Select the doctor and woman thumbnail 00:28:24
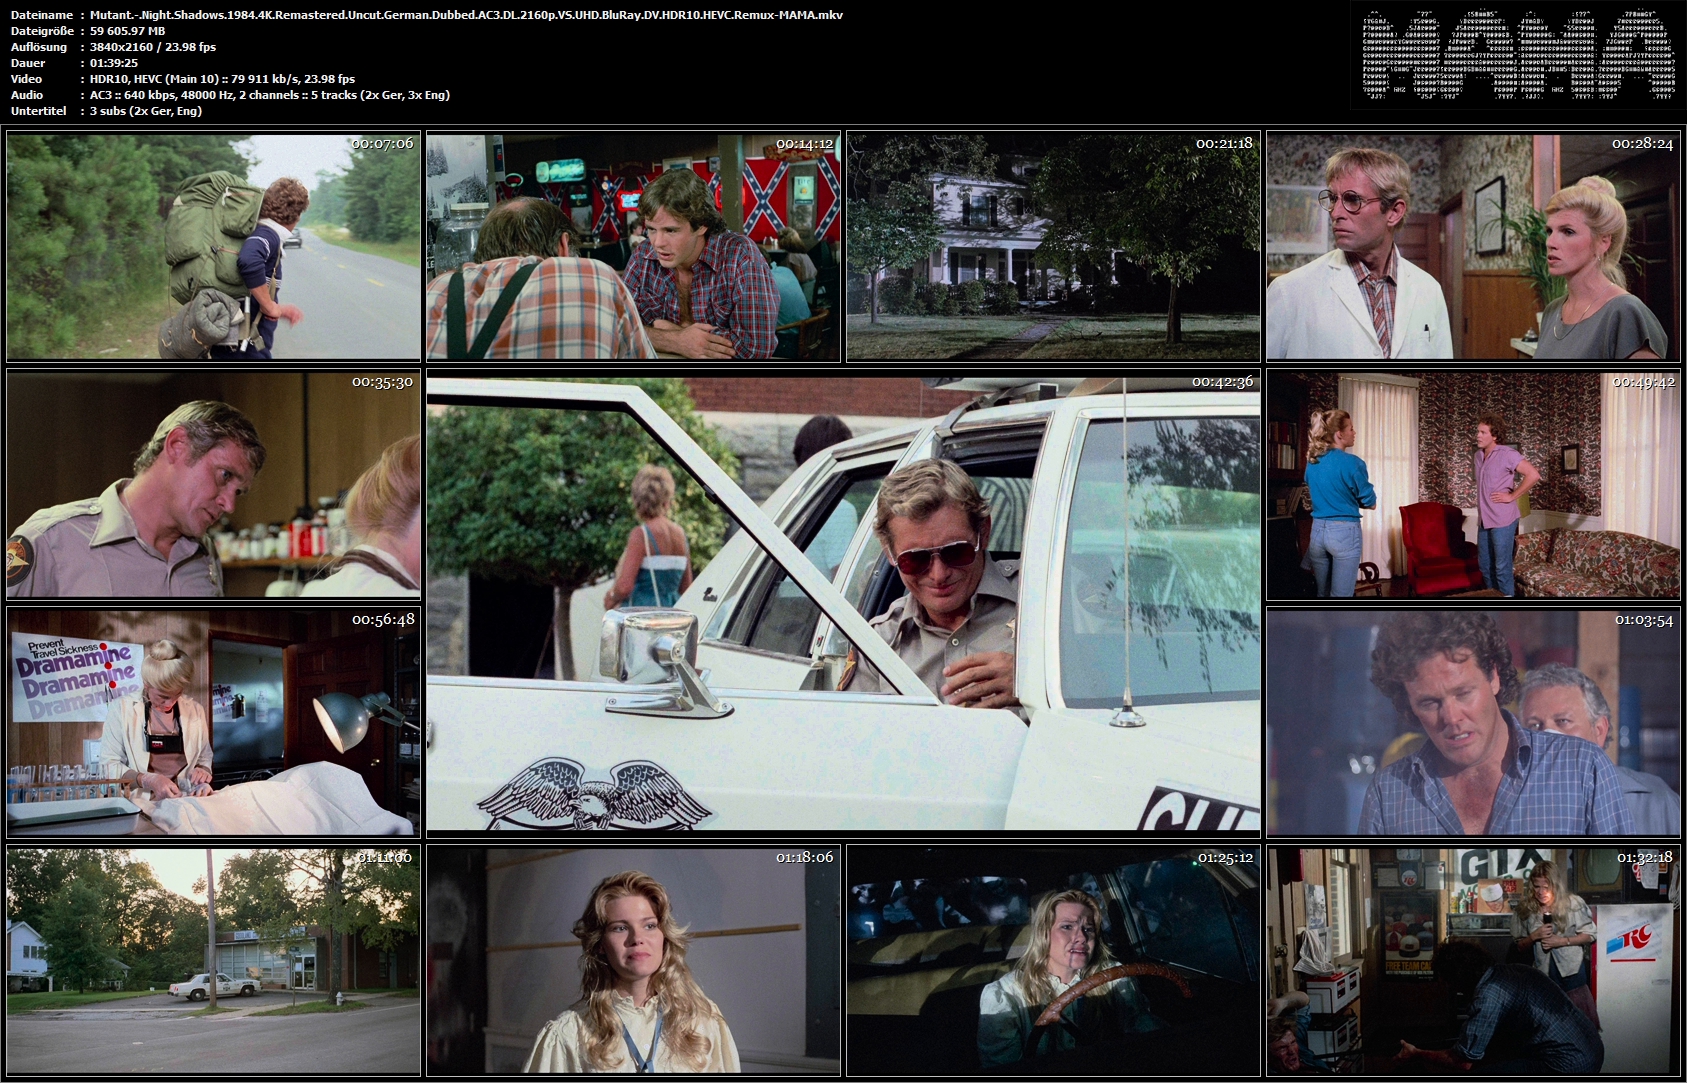The image size is (1687, 1083). 1473,246
